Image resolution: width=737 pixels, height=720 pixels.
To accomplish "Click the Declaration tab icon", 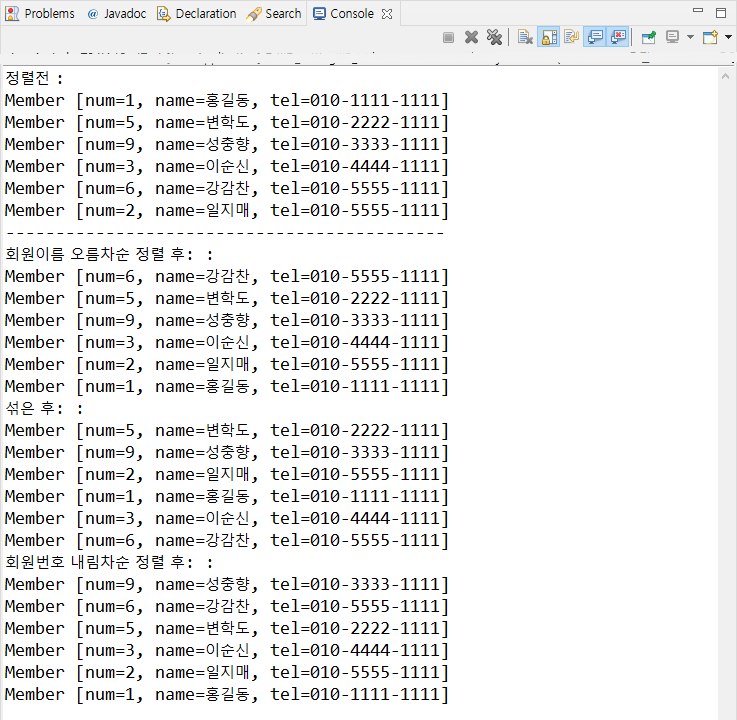I will (164, 14).
